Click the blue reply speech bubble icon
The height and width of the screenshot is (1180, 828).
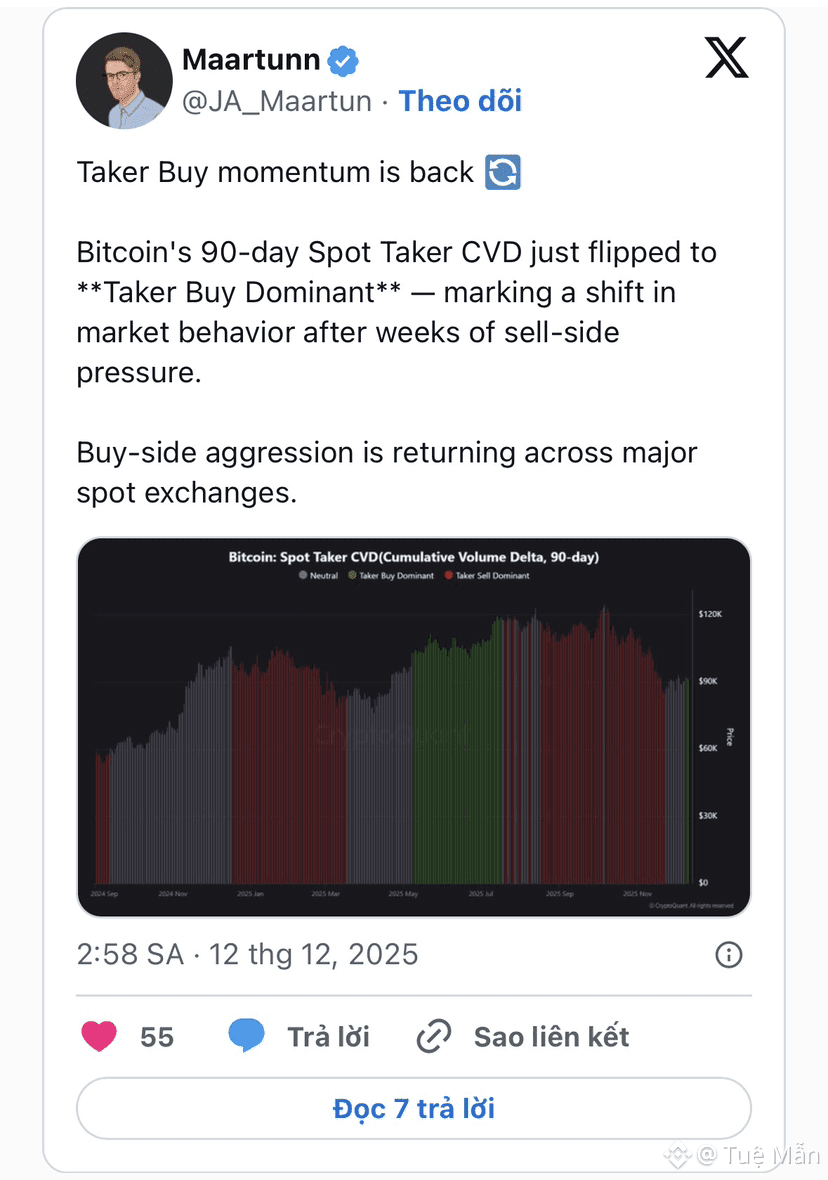(246, 1037)
